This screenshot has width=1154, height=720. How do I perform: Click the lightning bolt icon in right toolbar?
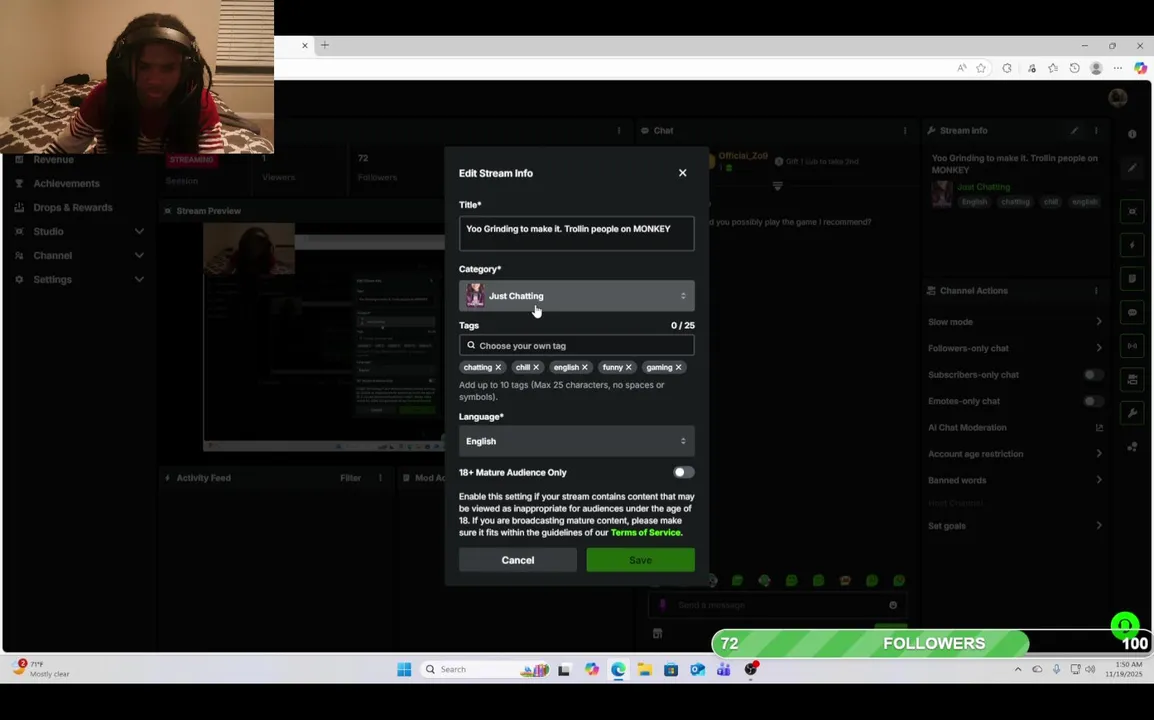[x=1132, y=245]
